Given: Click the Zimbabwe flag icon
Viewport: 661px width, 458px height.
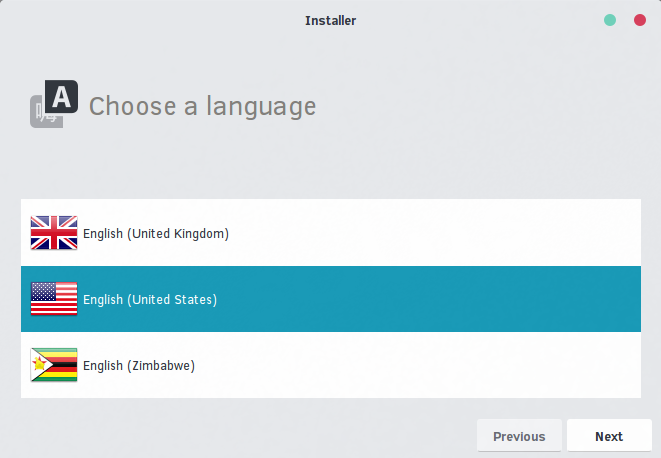Looking at the screenshot, I should click(x=54, y=365).
